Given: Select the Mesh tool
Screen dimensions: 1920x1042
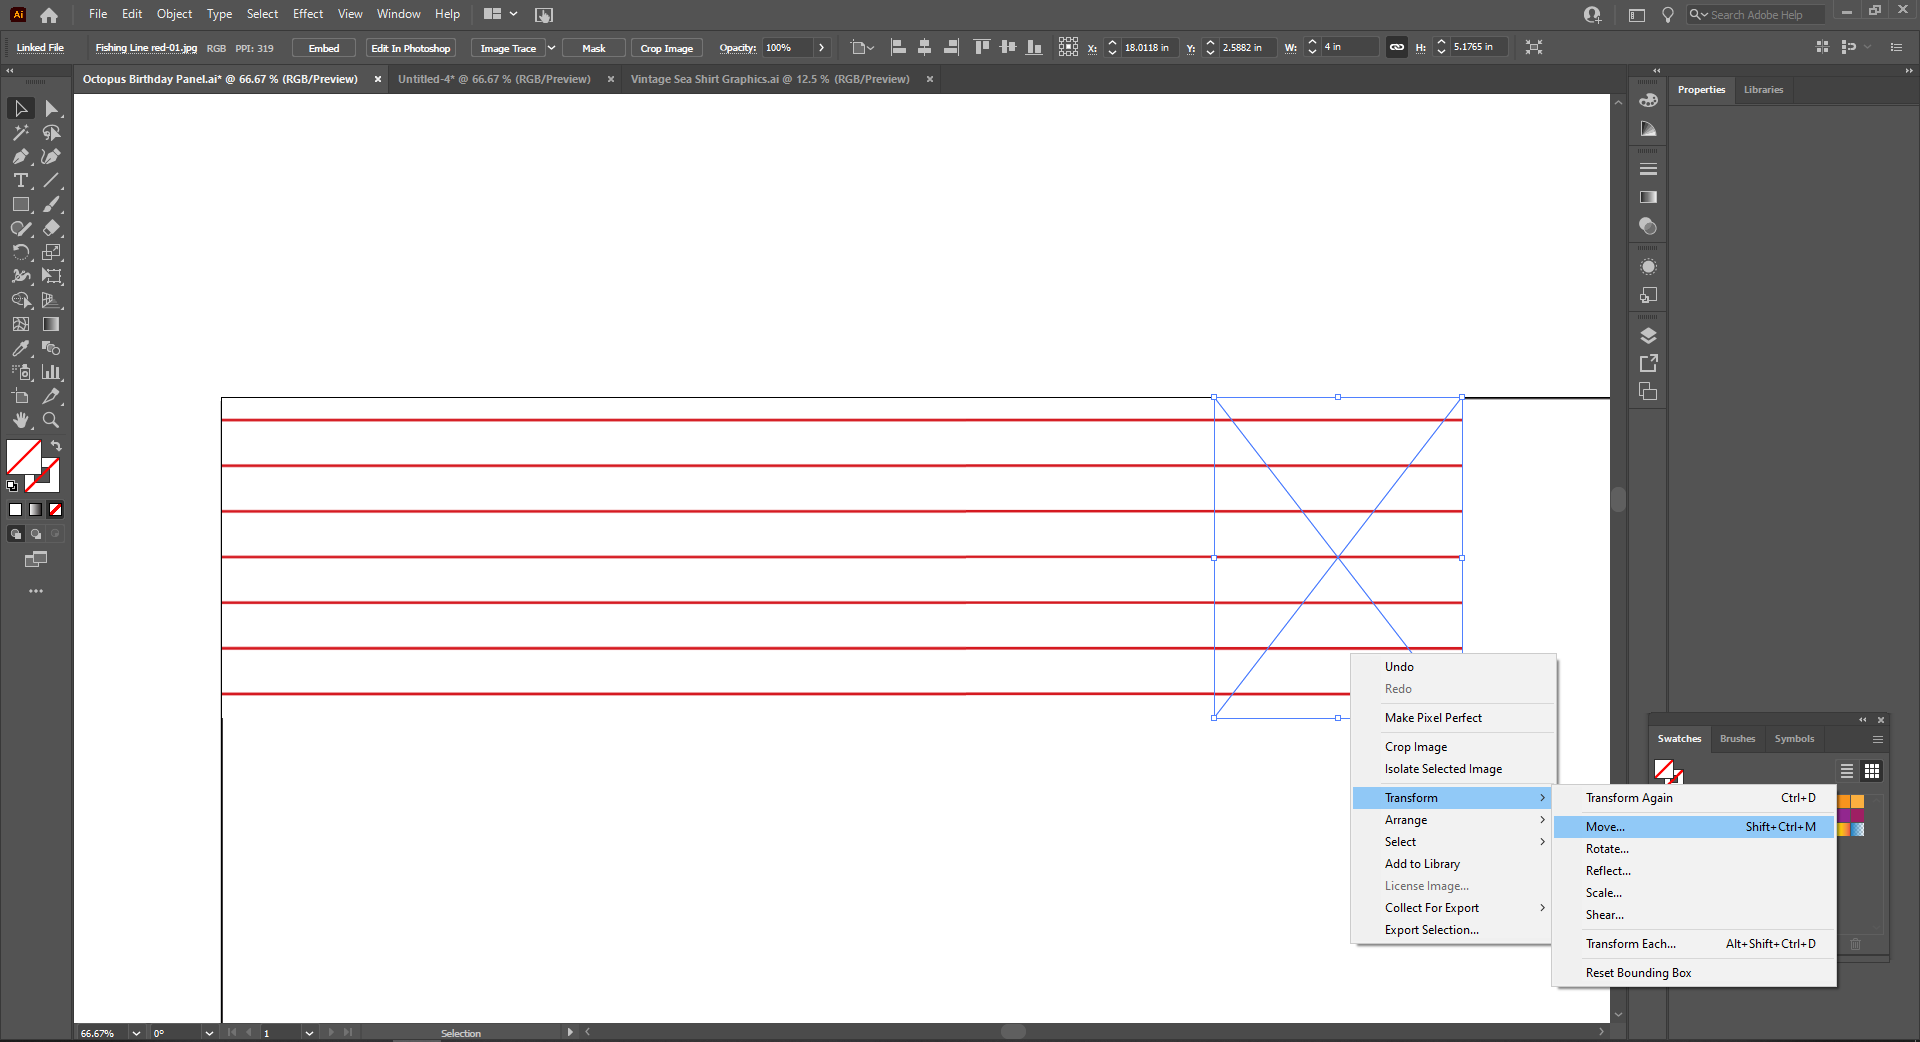Looking at the screenshot, I should pos(21,324).
